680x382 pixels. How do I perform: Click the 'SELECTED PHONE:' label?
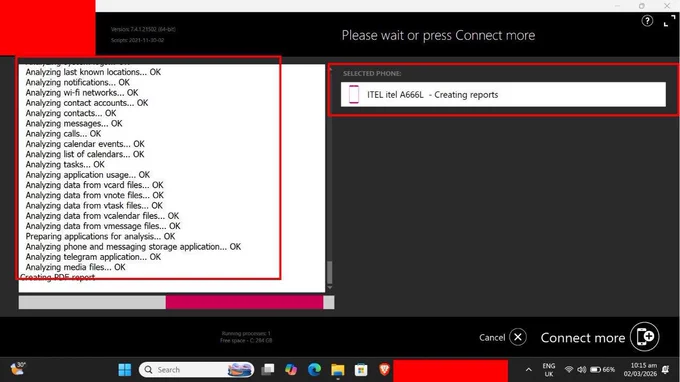(372, 73)
